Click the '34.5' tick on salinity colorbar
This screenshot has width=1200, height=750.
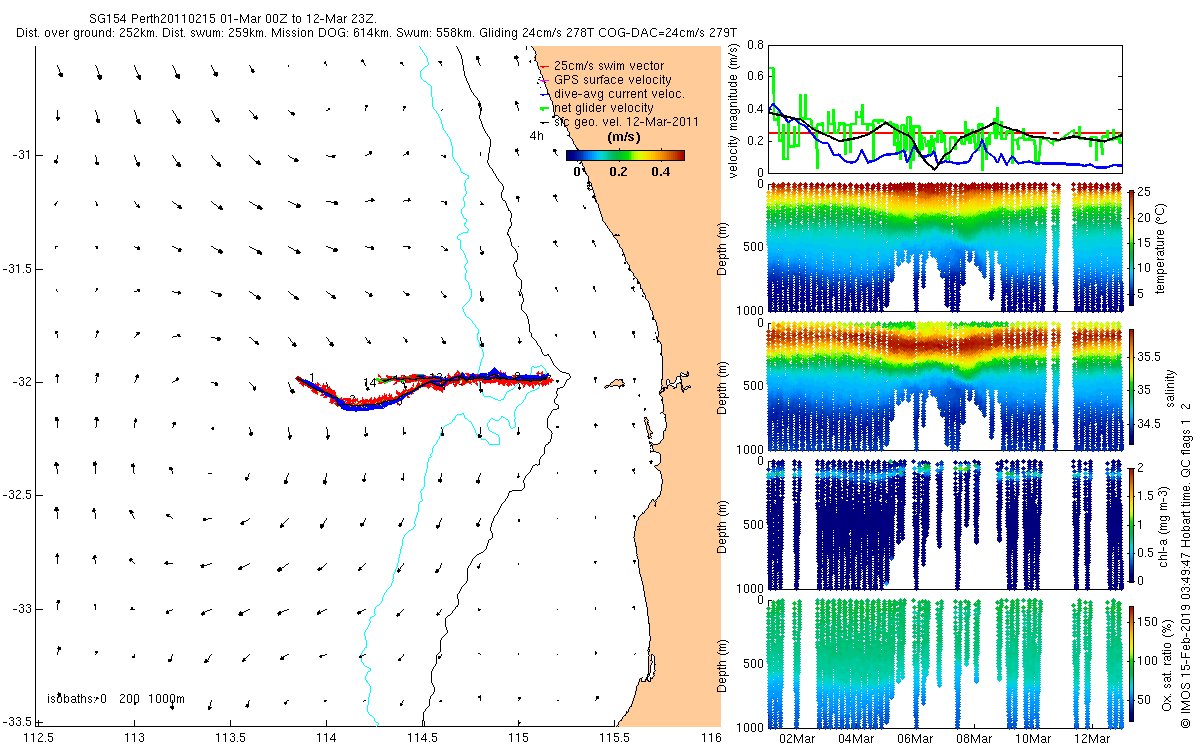point(1149,424)
